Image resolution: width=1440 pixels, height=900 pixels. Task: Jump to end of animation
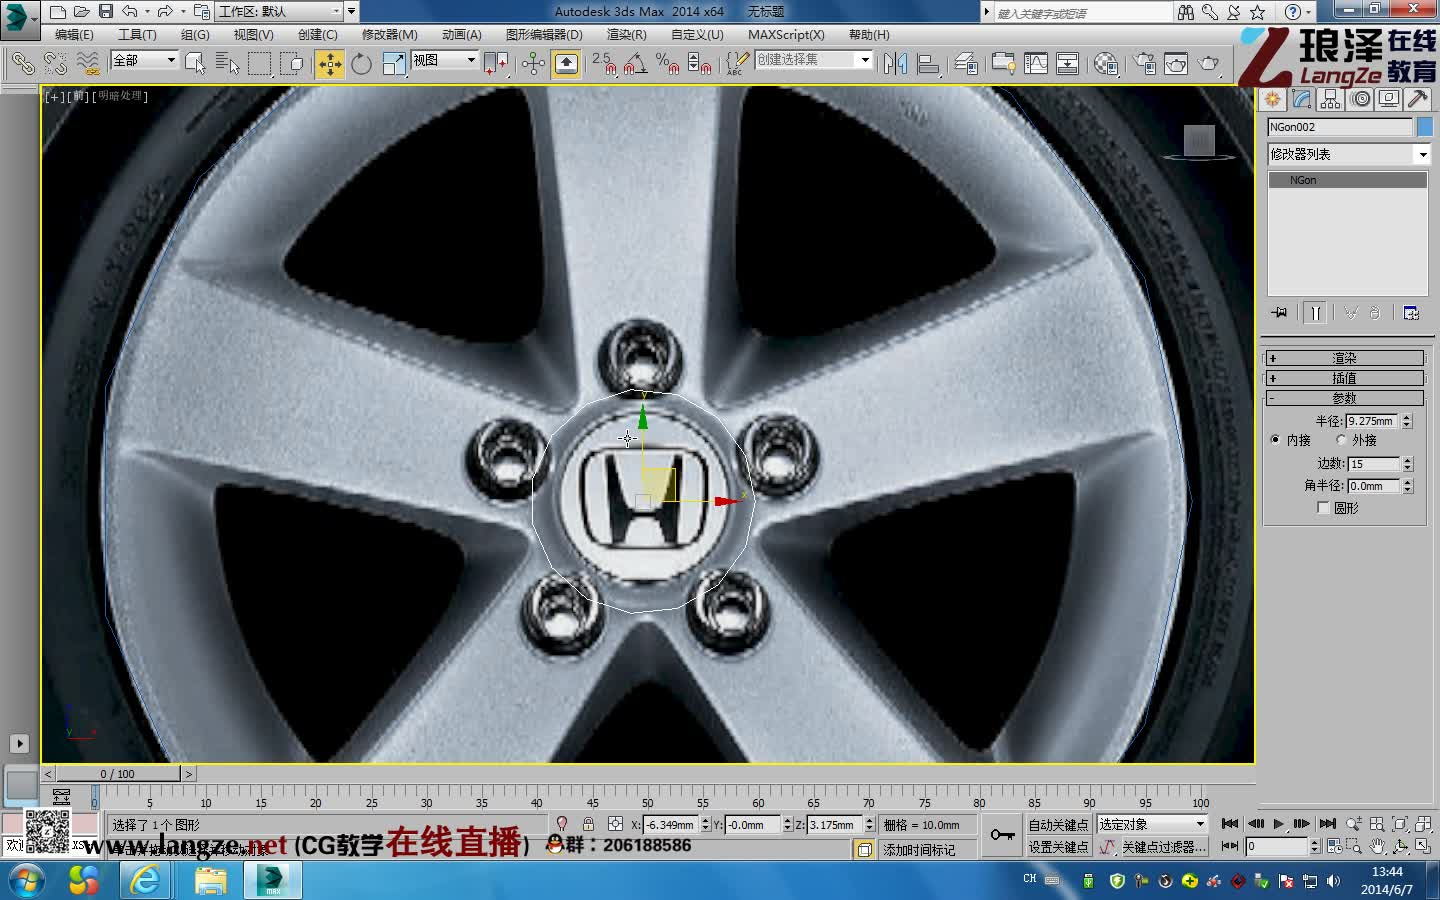1327,824
